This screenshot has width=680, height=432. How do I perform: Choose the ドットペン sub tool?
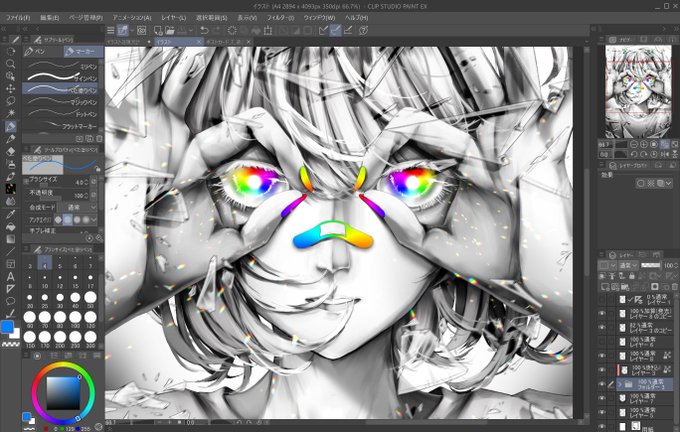(x=60, y=114)
